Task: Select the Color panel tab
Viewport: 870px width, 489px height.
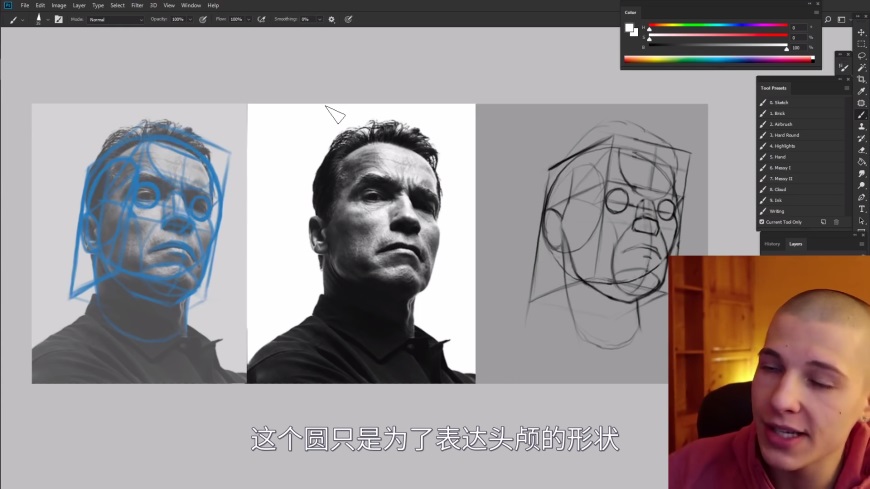Action: point(630,12)
